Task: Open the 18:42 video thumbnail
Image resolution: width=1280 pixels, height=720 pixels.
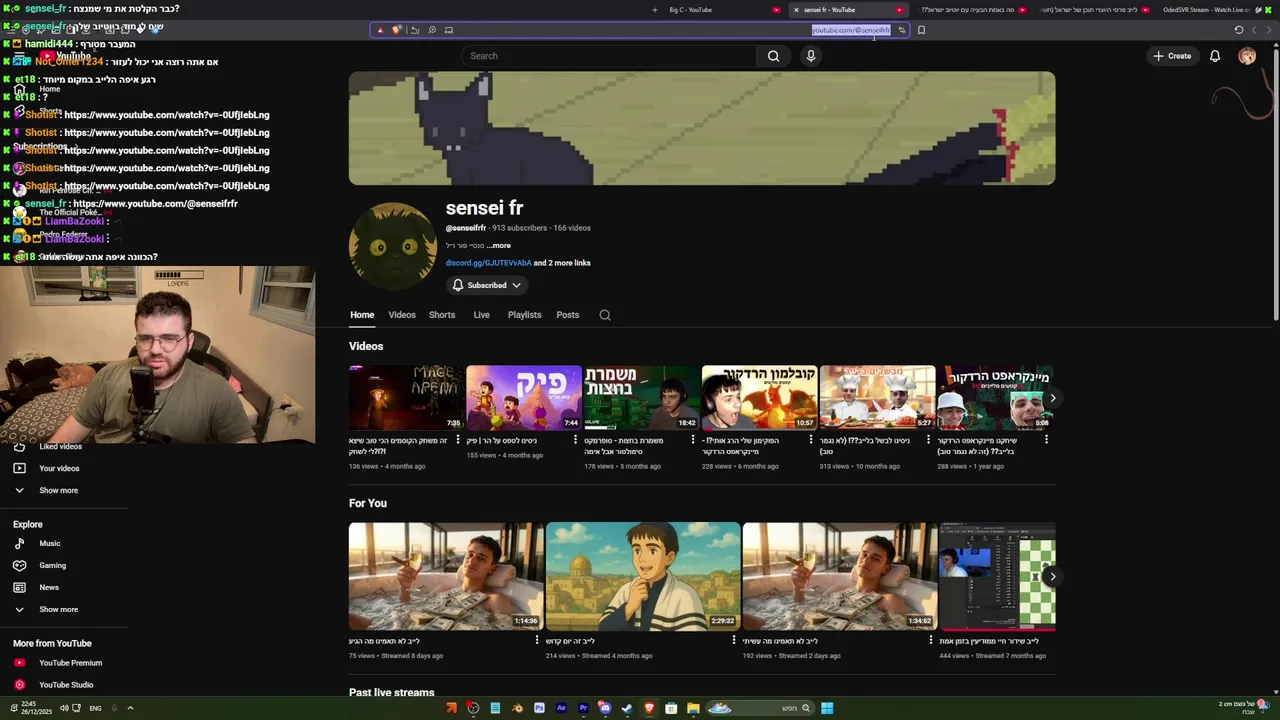Action: pyautogui.click(x=642, y=398)
